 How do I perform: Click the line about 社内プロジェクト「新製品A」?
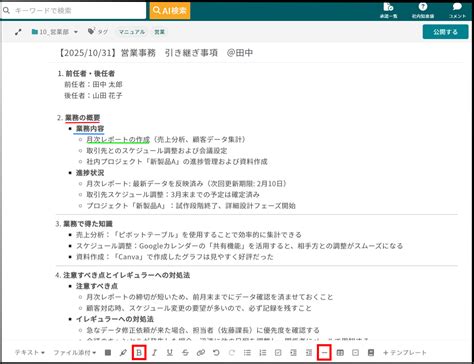[x=177, y=162]
